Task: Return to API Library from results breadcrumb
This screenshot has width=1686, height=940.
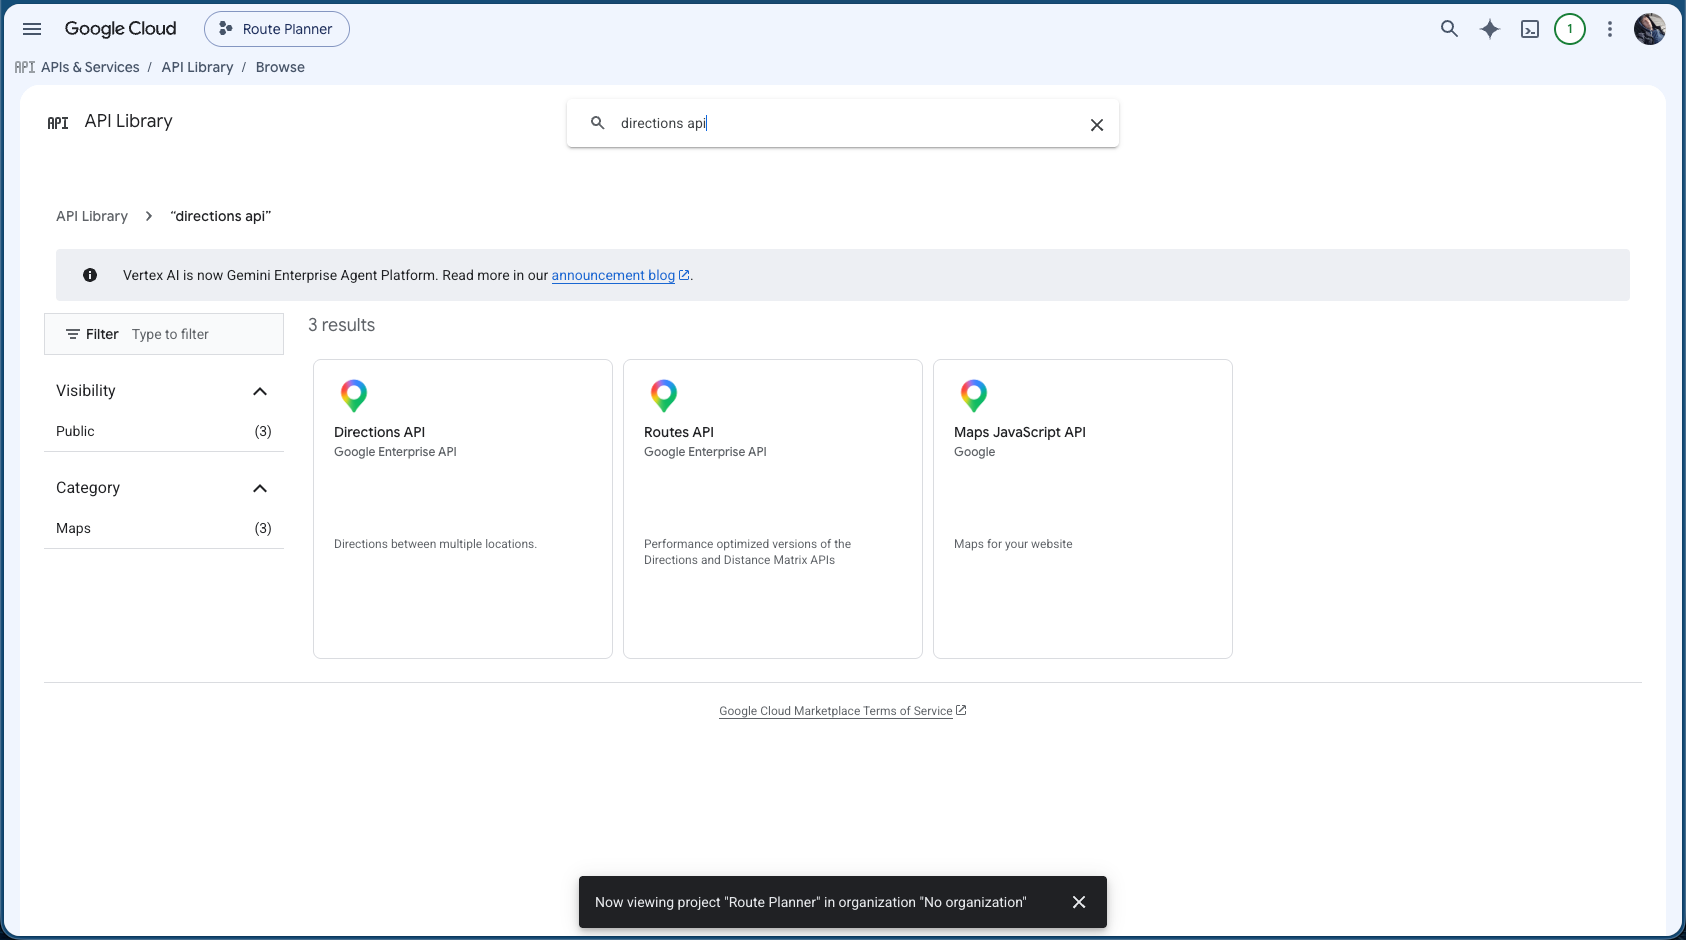Action: point(92,216)
